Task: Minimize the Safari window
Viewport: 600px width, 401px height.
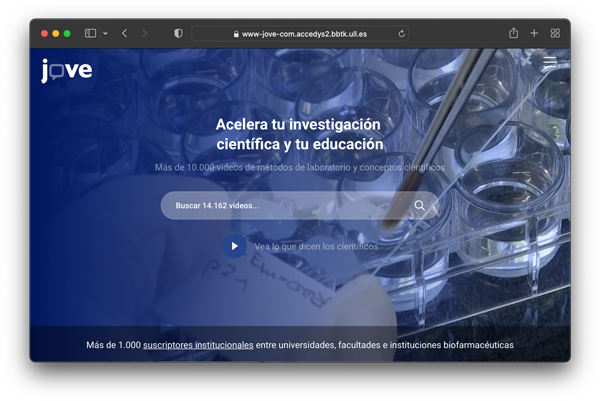Action: [x=55, y=33]
